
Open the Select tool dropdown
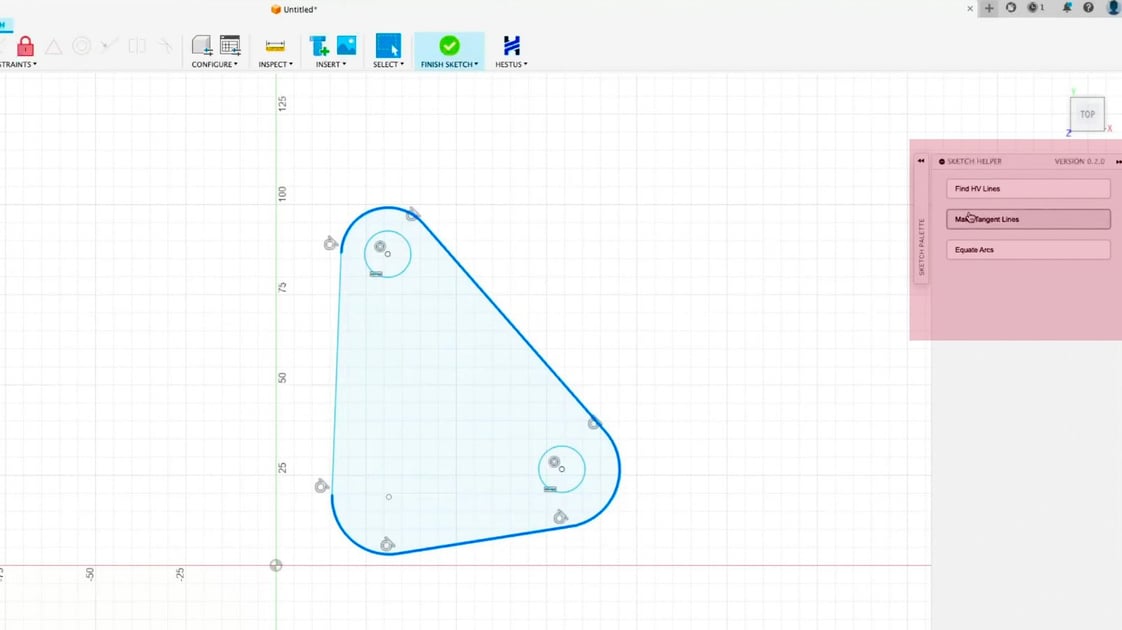coord(401,64)
